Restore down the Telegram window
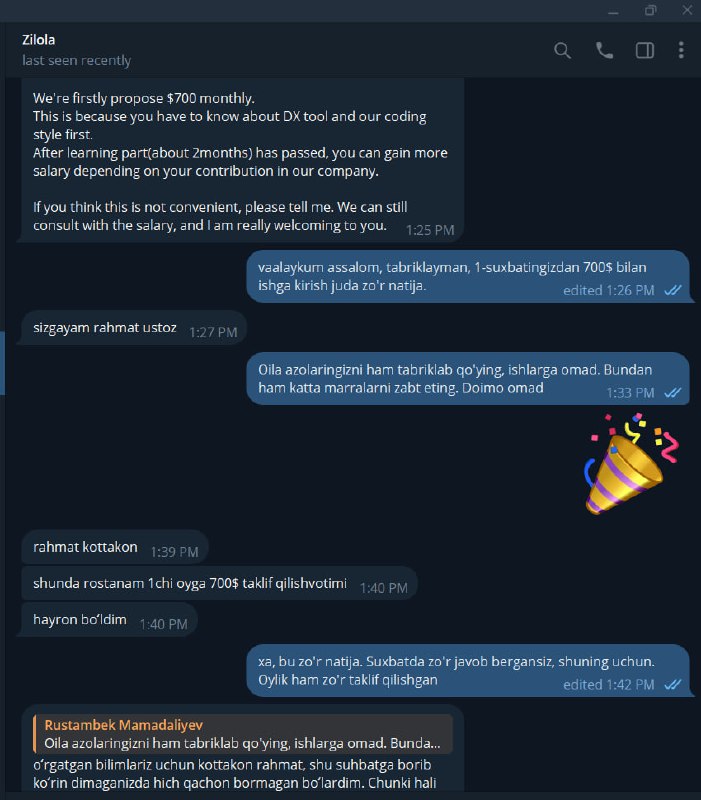Screen dimensions: 701x800 point(650,10)
